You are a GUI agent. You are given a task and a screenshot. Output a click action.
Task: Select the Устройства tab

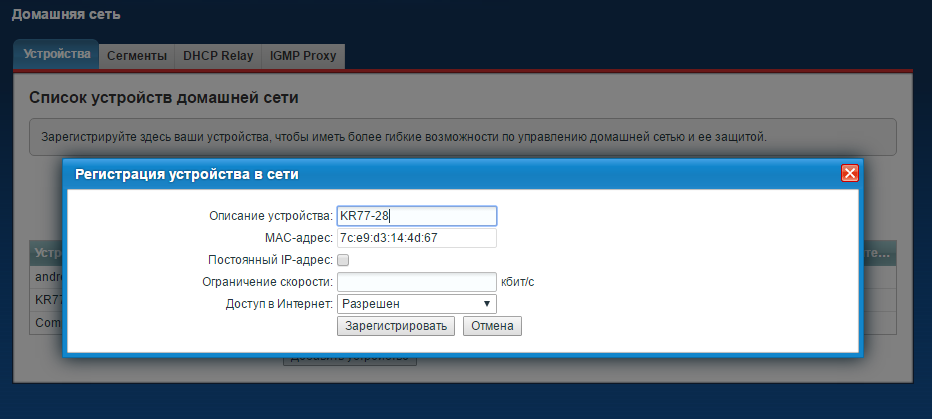click(56, 55)
